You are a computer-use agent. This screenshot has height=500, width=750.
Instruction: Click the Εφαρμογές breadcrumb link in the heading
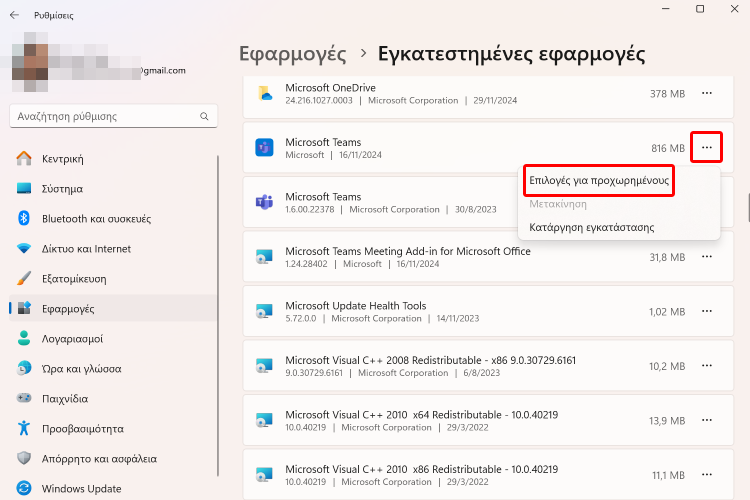[292, 54]
